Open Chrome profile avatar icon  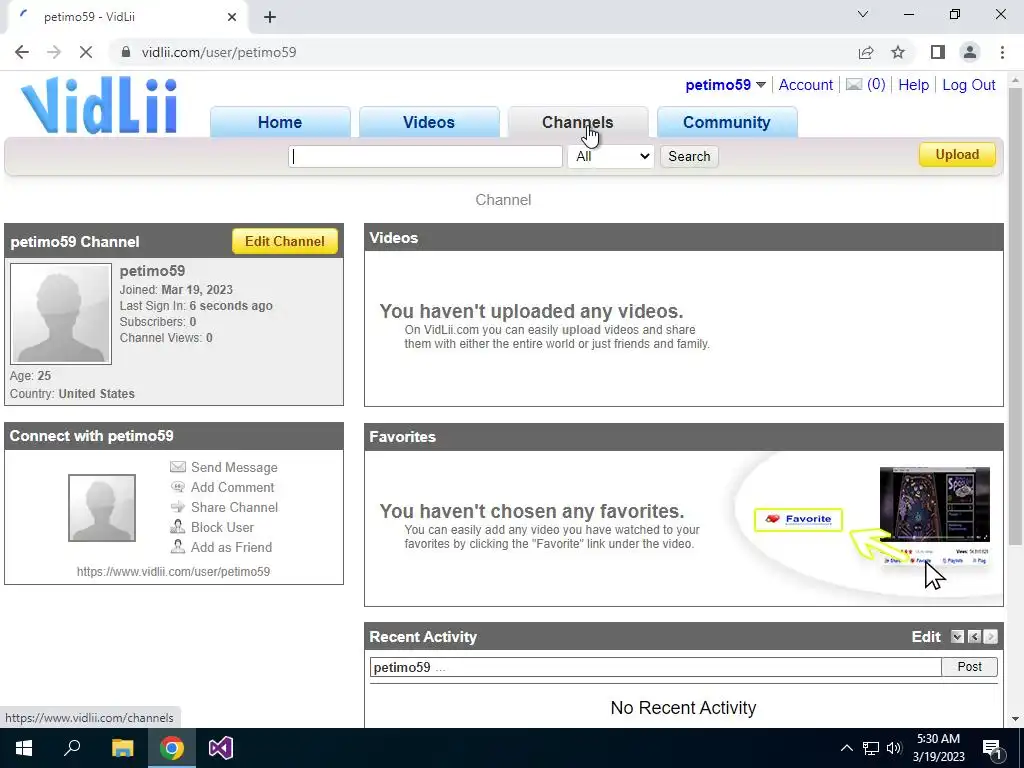[970, 52]
